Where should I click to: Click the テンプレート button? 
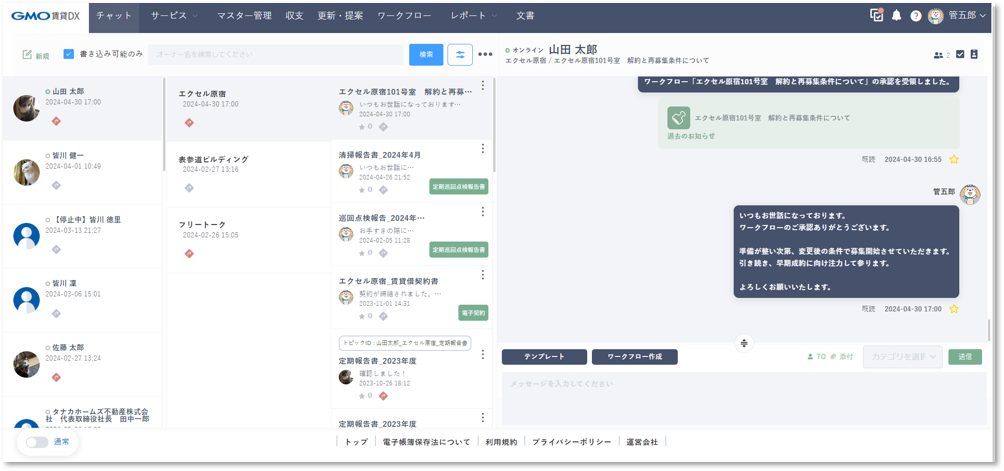[544, 357]
